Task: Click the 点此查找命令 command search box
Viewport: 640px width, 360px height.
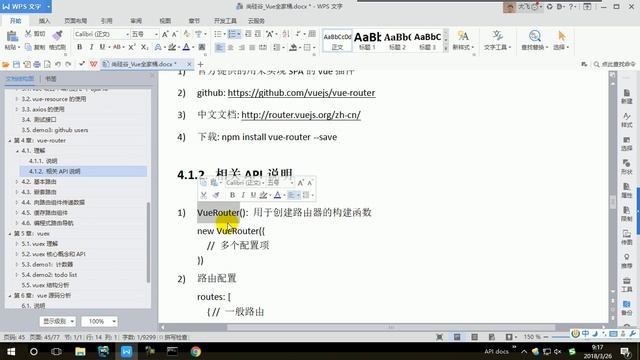Action: pos(616,64)
